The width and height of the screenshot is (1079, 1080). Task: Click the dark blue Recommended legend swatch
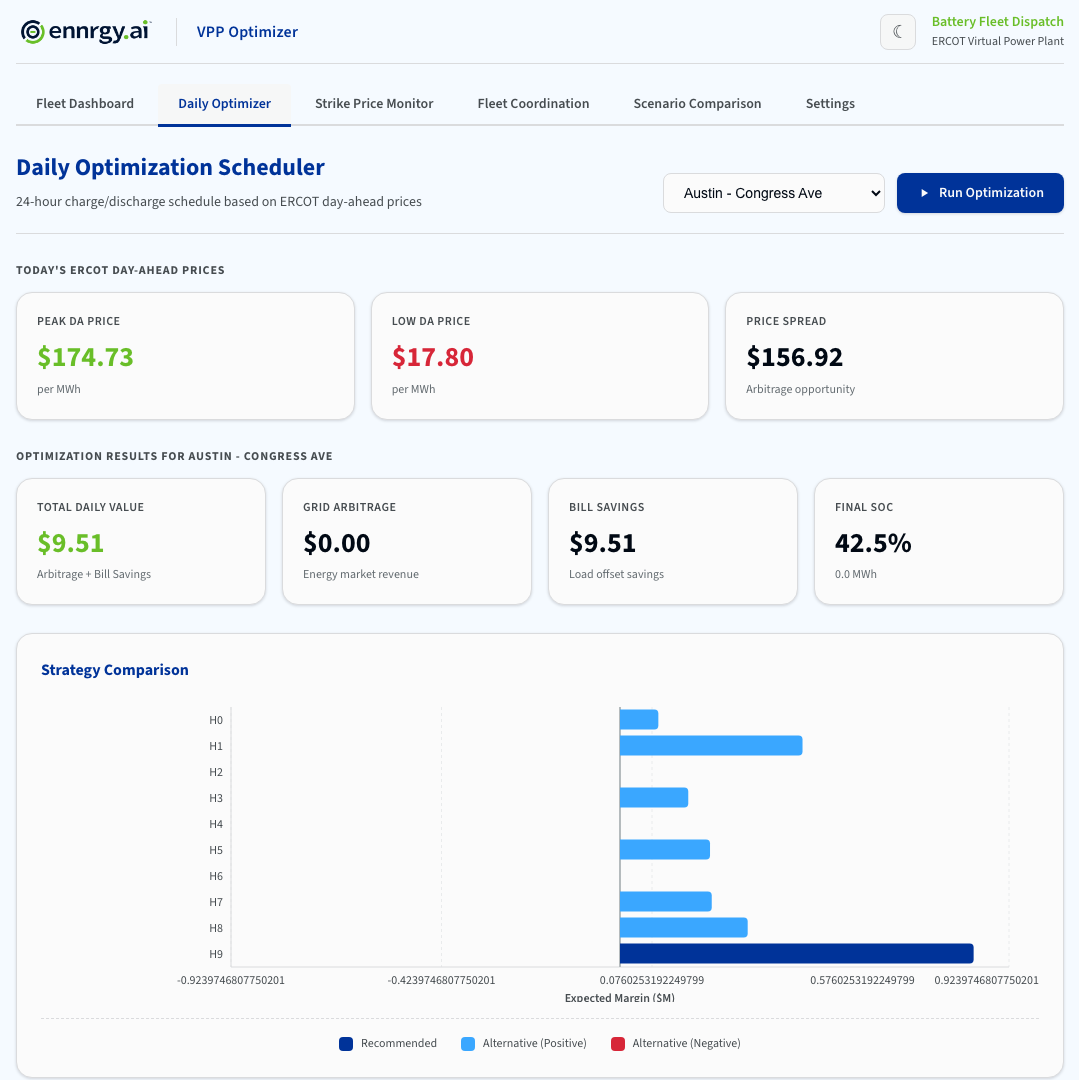pos(345,1043)
